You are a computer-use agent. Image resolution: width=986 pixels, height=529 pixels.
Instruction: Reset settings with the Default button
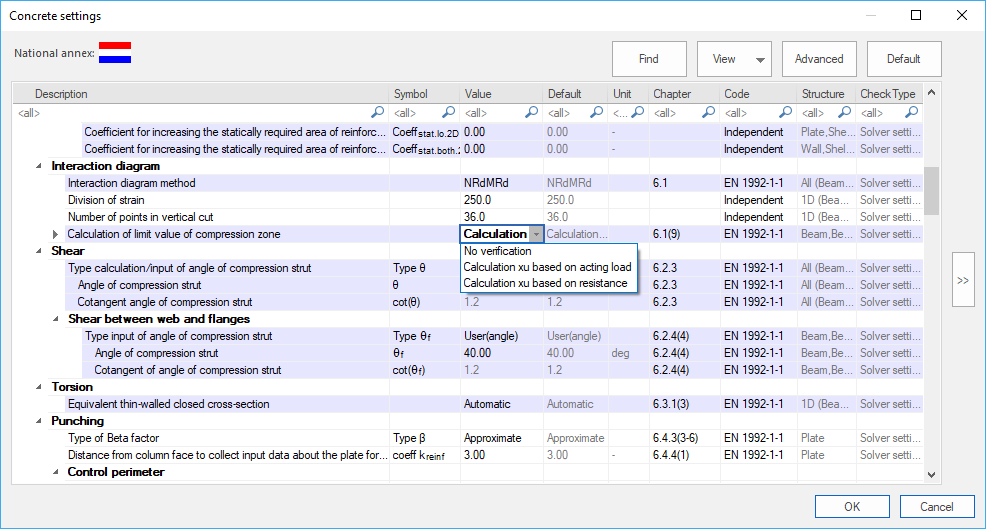(x=903, y=59)
